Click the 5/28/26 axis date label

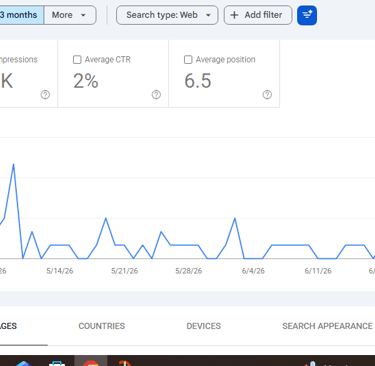[x=189, y=271]
